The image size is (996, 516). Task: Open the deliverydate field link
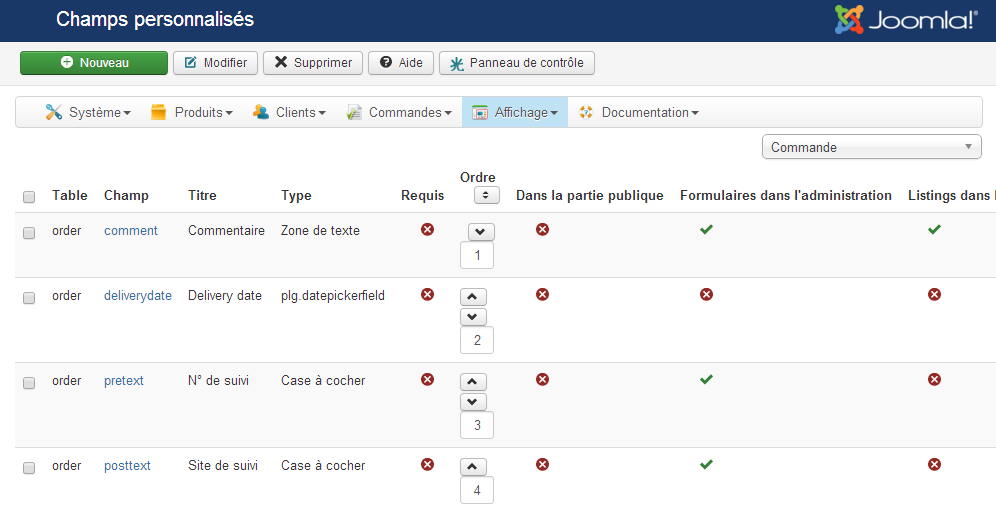click(138, 295)
